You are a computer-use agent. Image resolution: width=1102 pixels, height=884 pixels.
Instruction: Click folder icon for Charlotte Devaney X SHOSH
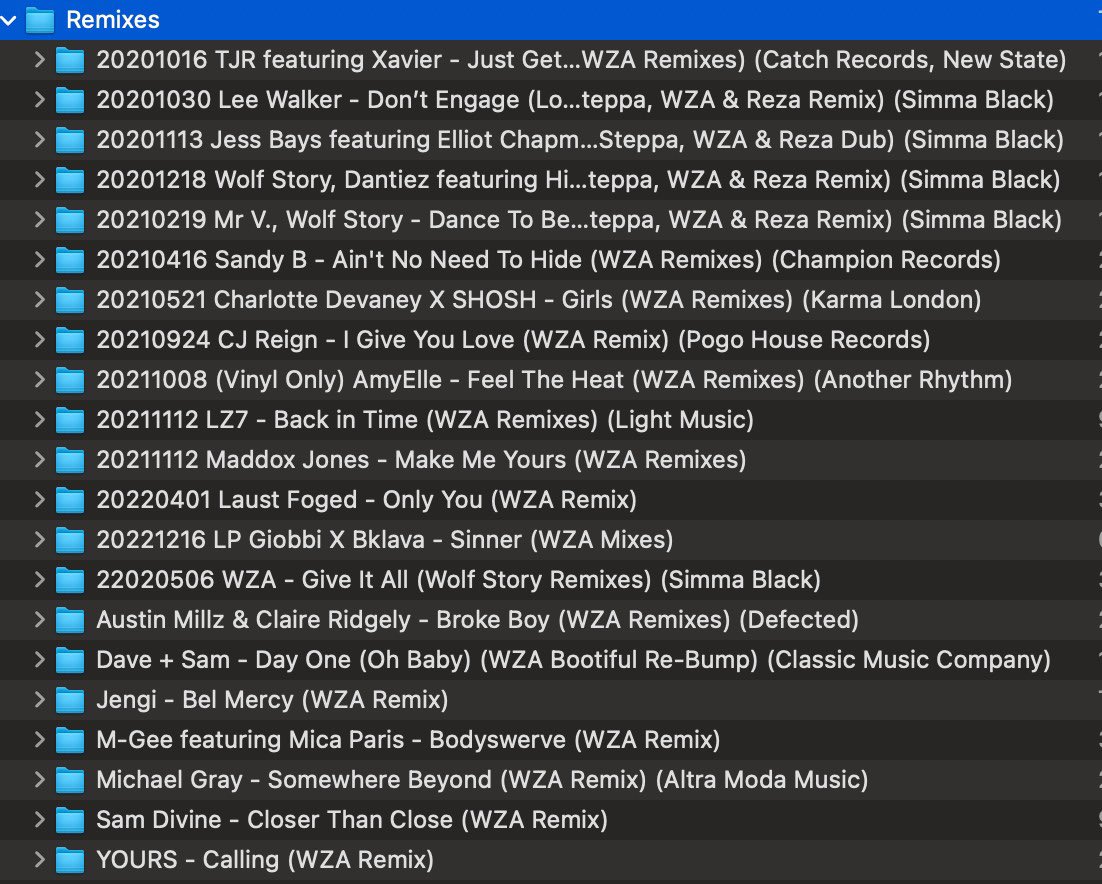click(70, 301)
